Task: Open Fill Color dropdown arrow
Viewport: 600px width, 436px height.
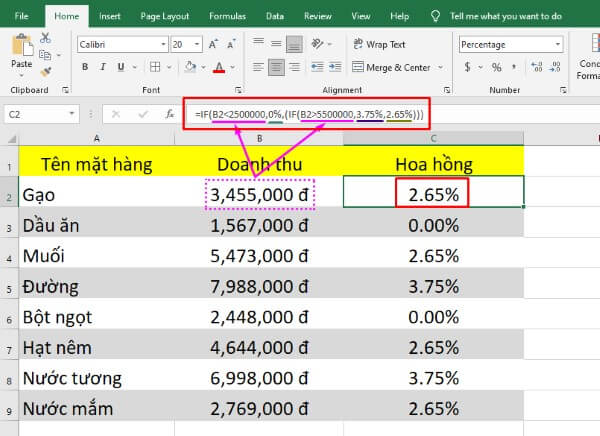Action: pyautogui.click(x=204, y=67)
